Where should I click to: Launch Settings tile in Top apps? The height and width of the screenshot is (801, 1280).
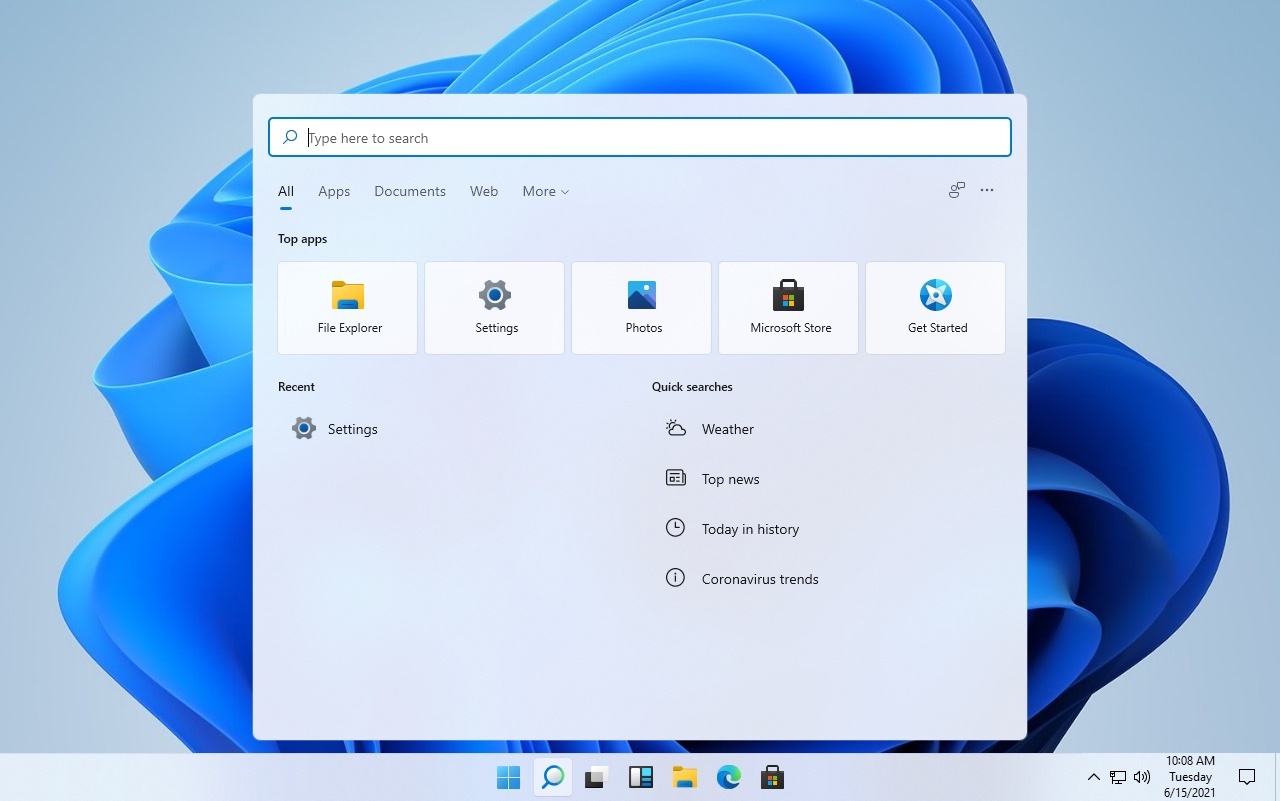[495, 308]
